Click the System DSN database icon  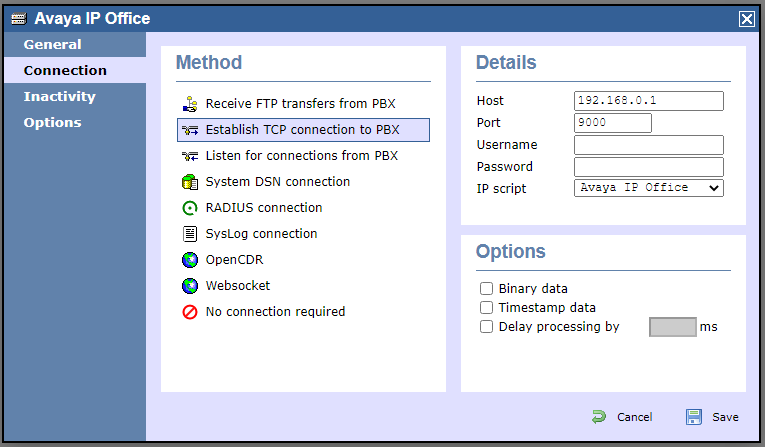coord(190,182)
